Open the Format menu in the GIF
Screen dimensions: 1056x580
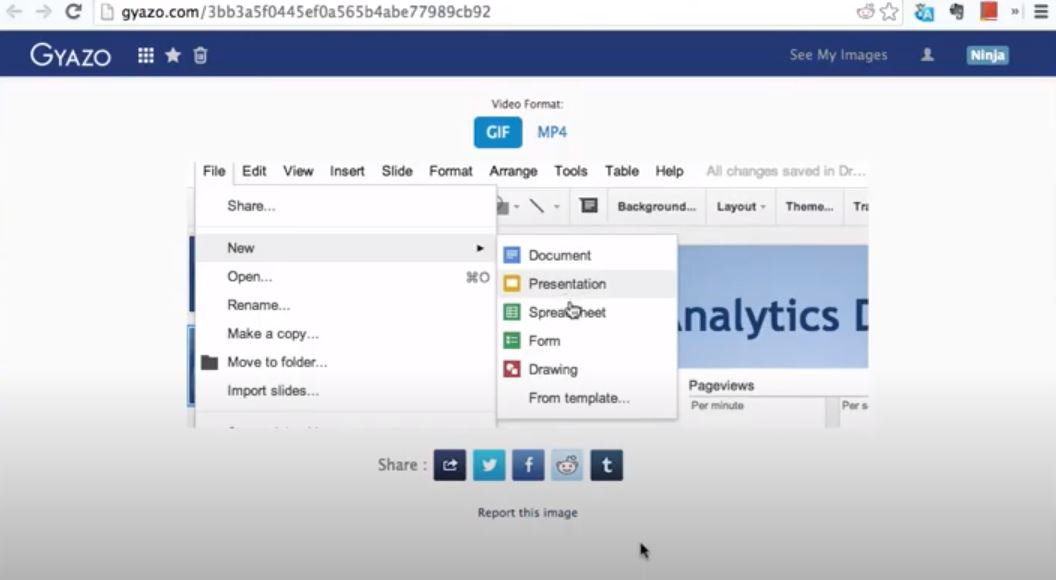coord(451,171)
